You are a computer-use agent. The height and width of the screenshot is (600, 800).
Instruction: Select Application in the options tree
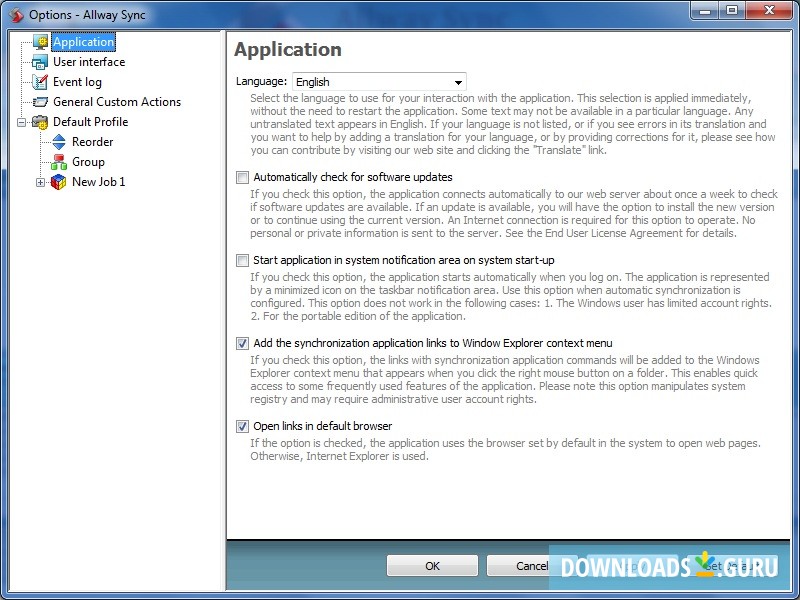coord(84,42)
